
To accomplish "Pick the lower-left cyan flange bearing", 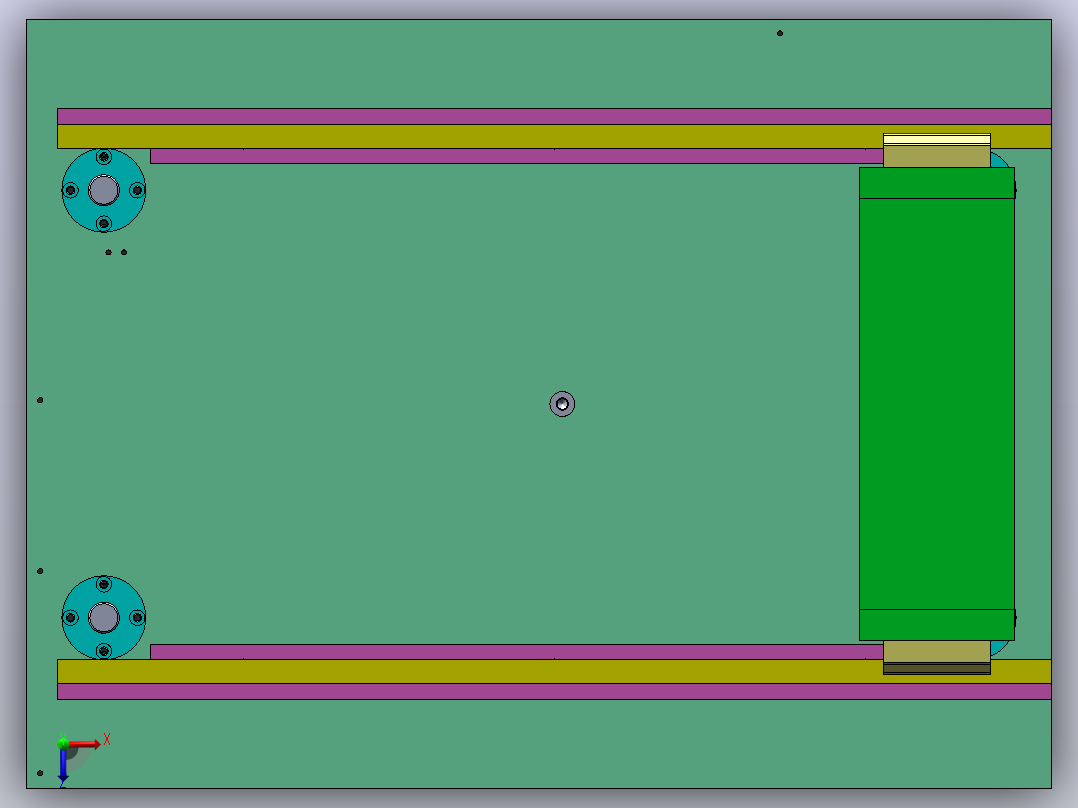I will [x=104, y=618].
